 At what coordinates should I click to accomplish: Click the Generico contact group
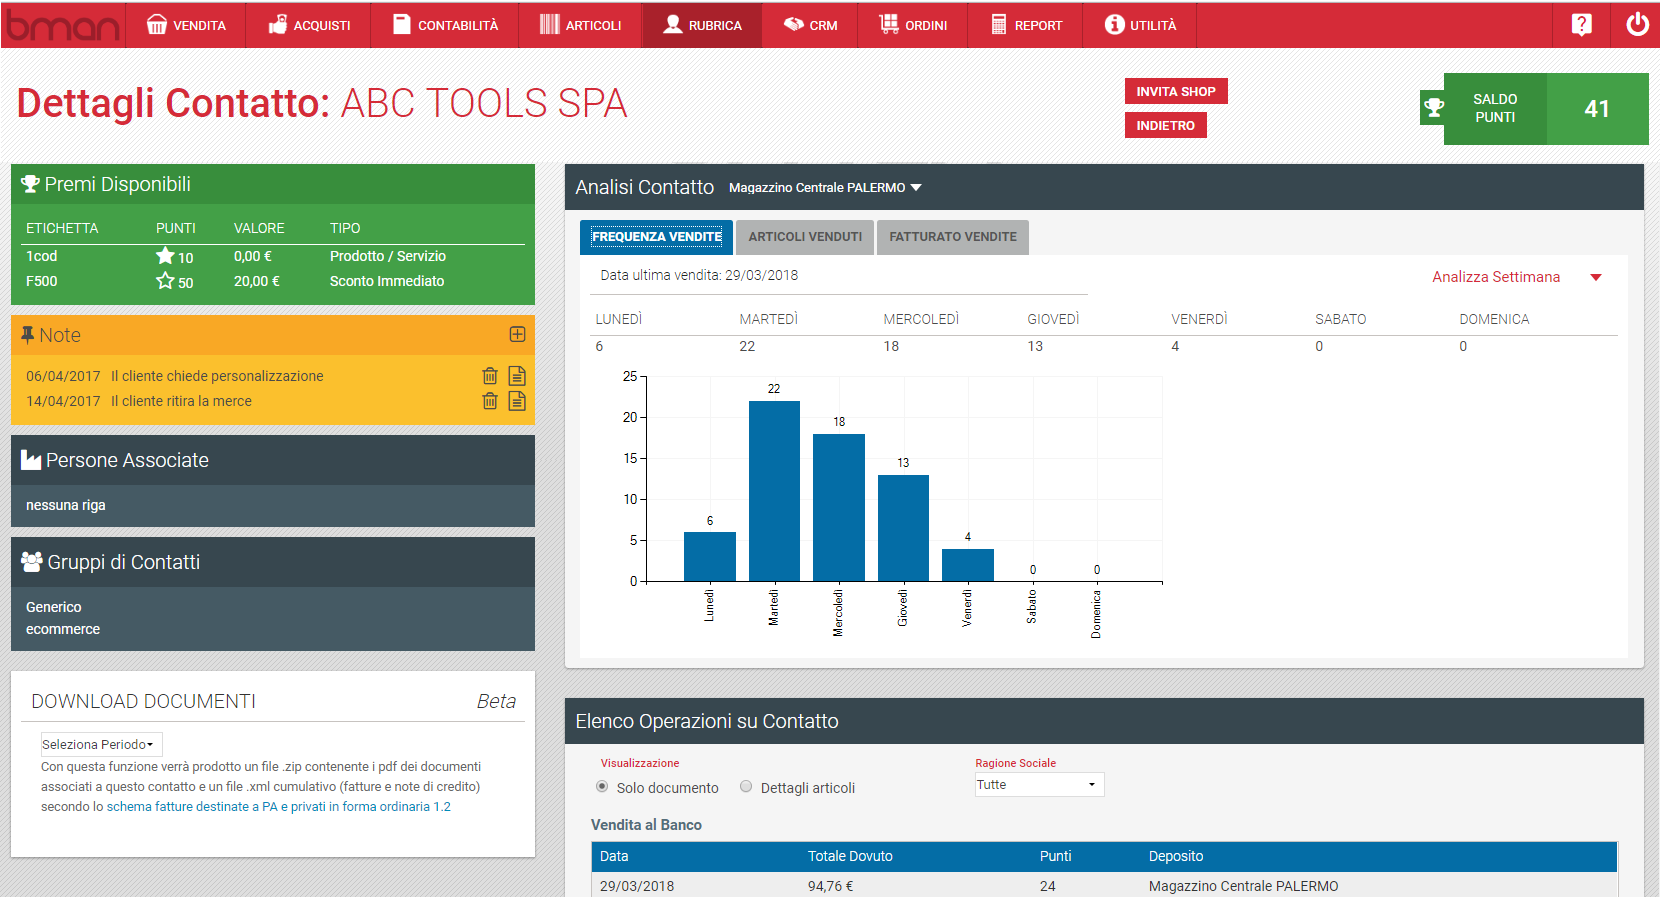(x=54, y=607)
